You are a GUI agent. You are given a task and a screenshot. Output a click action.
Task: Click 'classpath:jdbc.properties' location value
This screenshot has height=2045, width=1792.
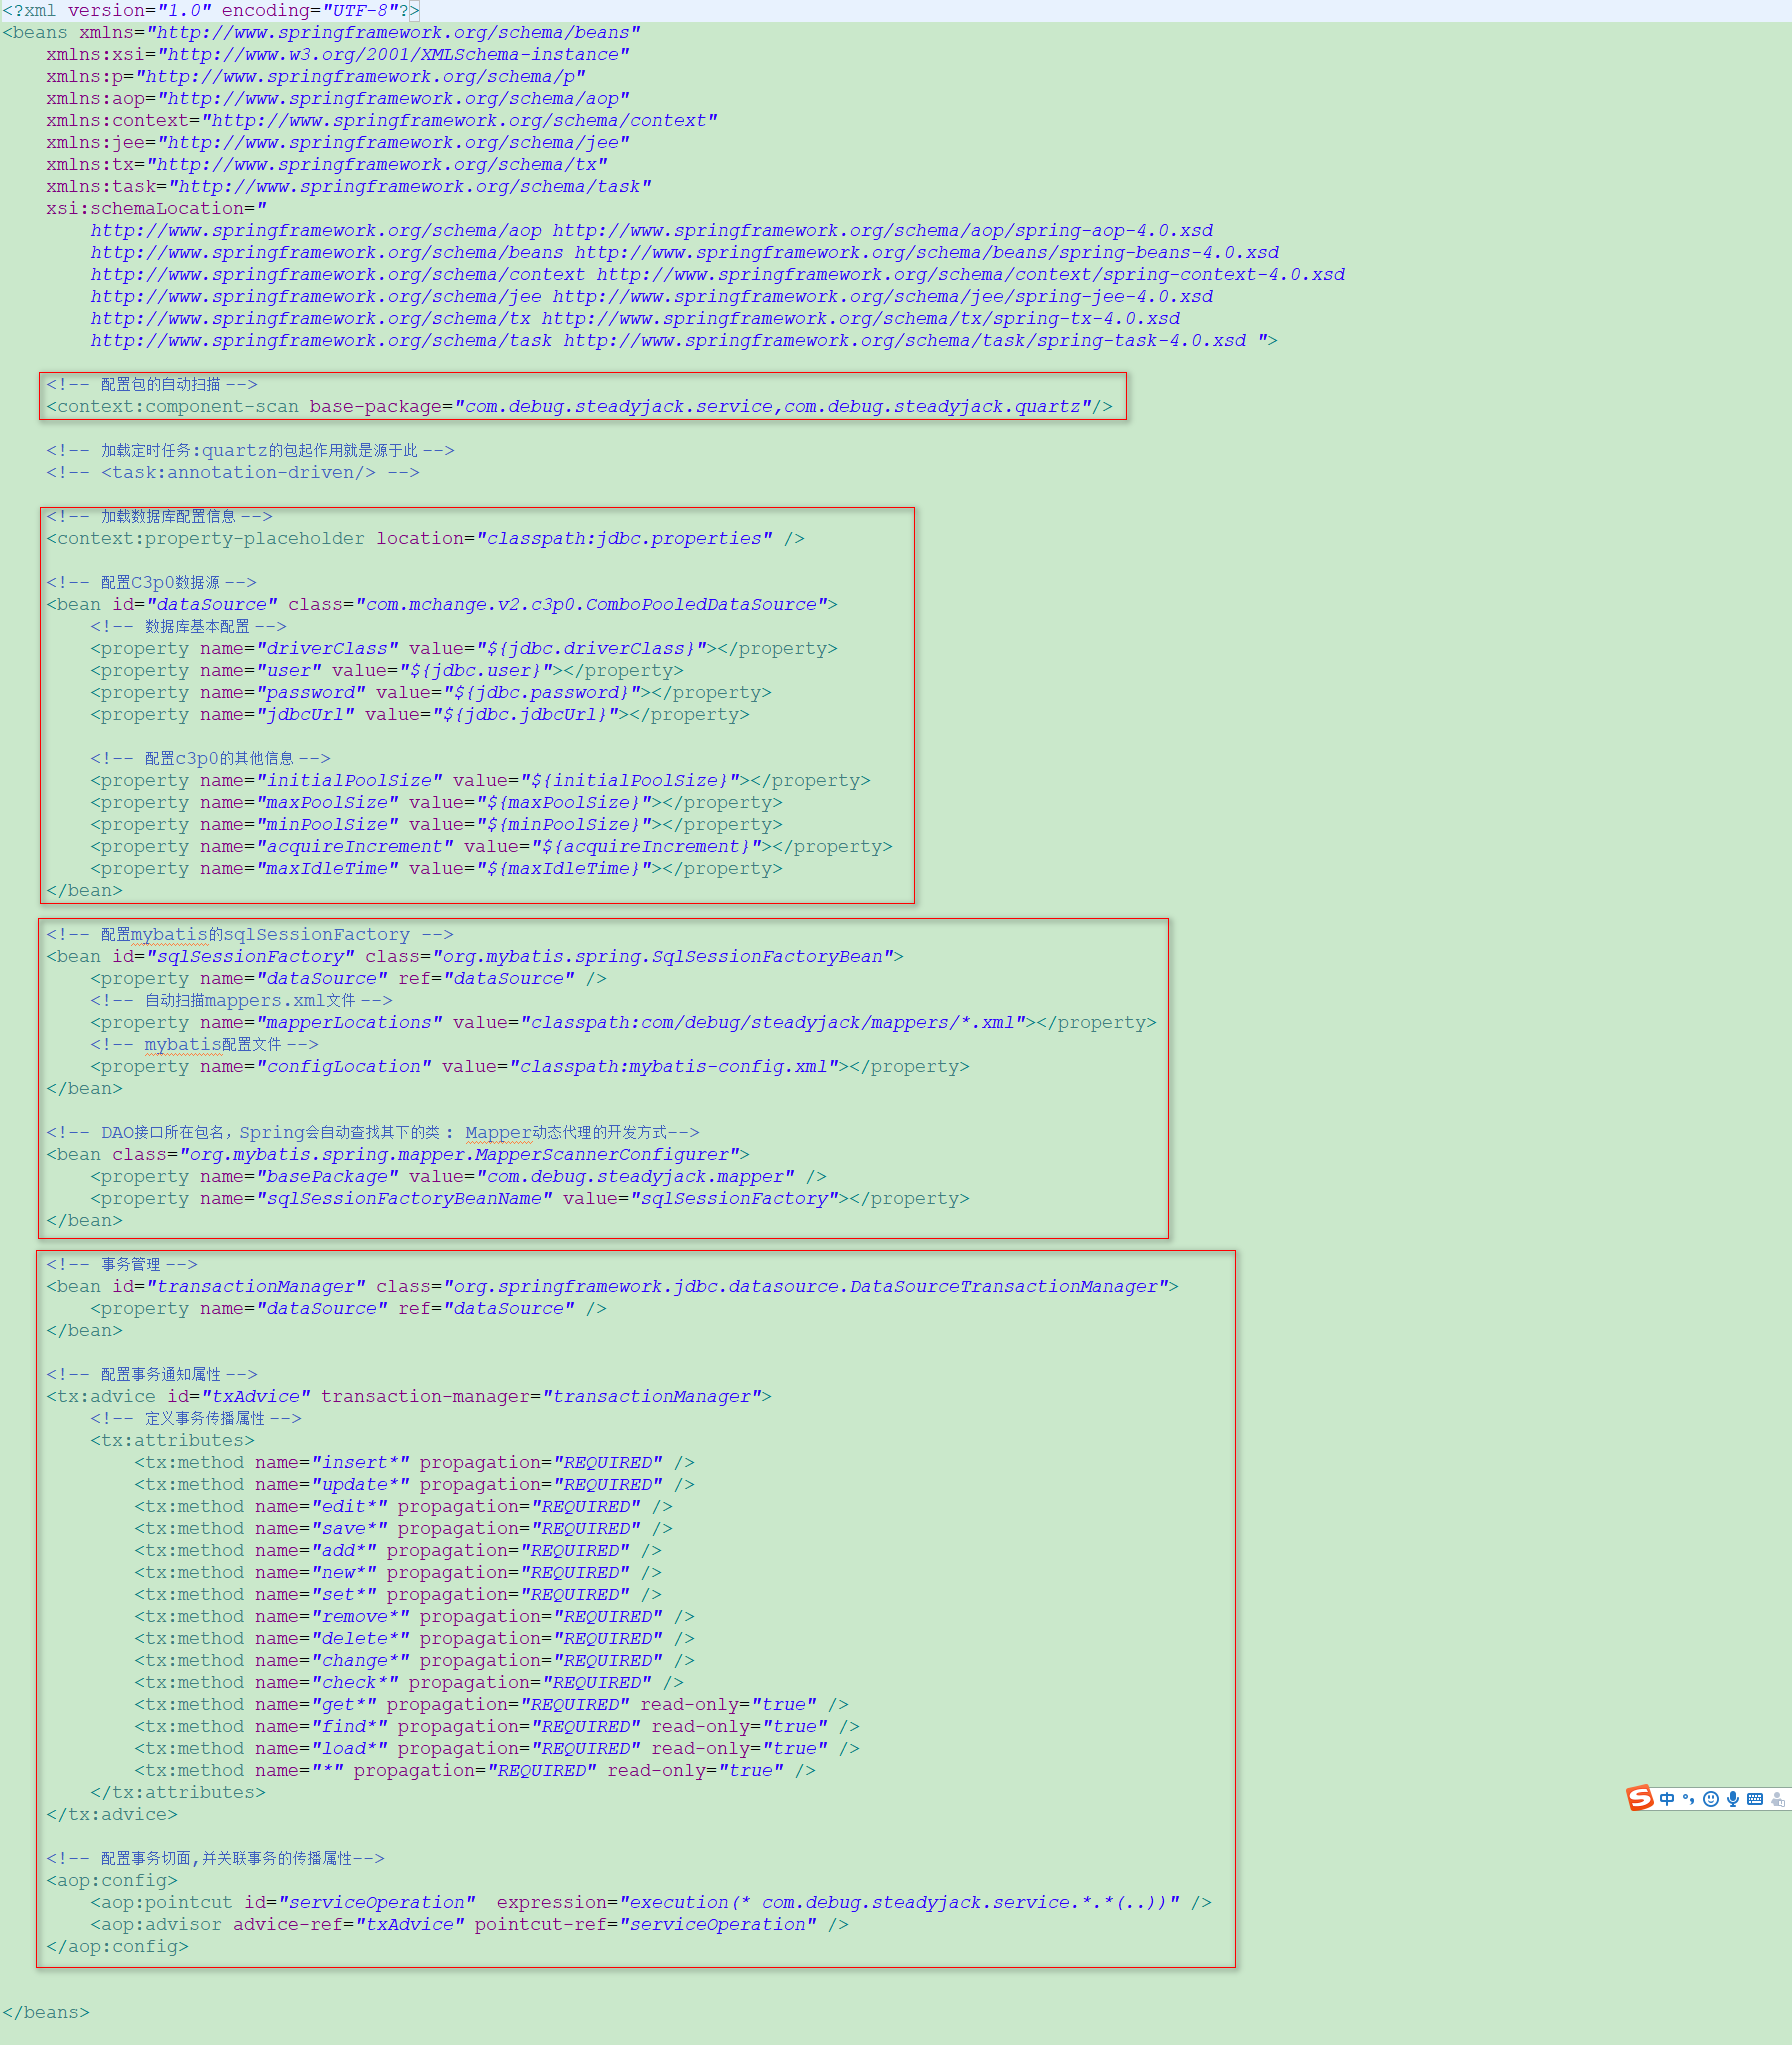click(x=625, y=539)
